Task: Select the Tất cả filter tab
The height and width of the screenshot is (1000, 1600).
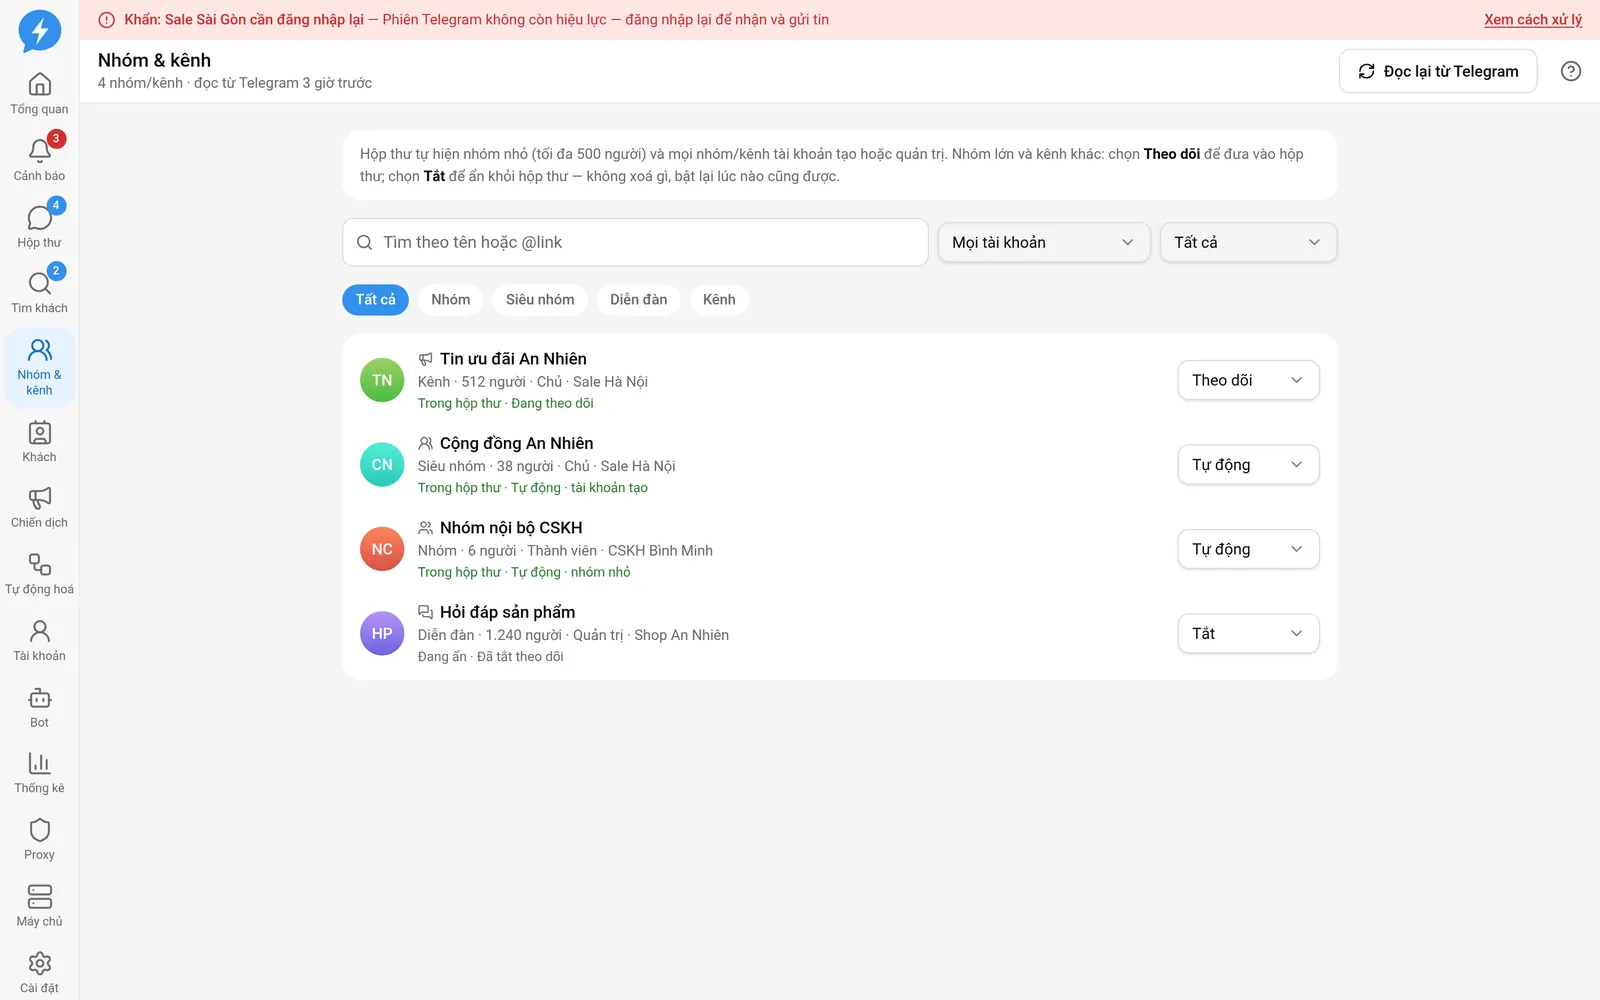Action: 375,300
